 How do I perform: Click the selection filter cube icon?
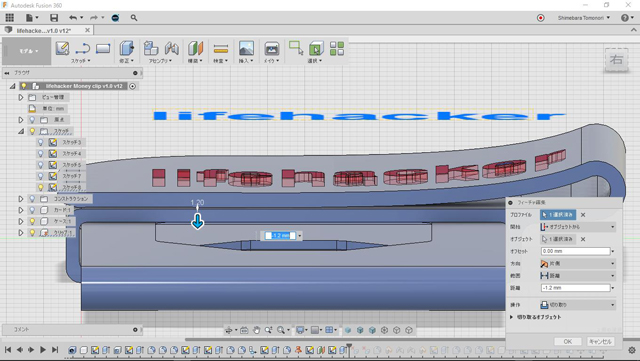pyautogui.click(x=316, y=48)
